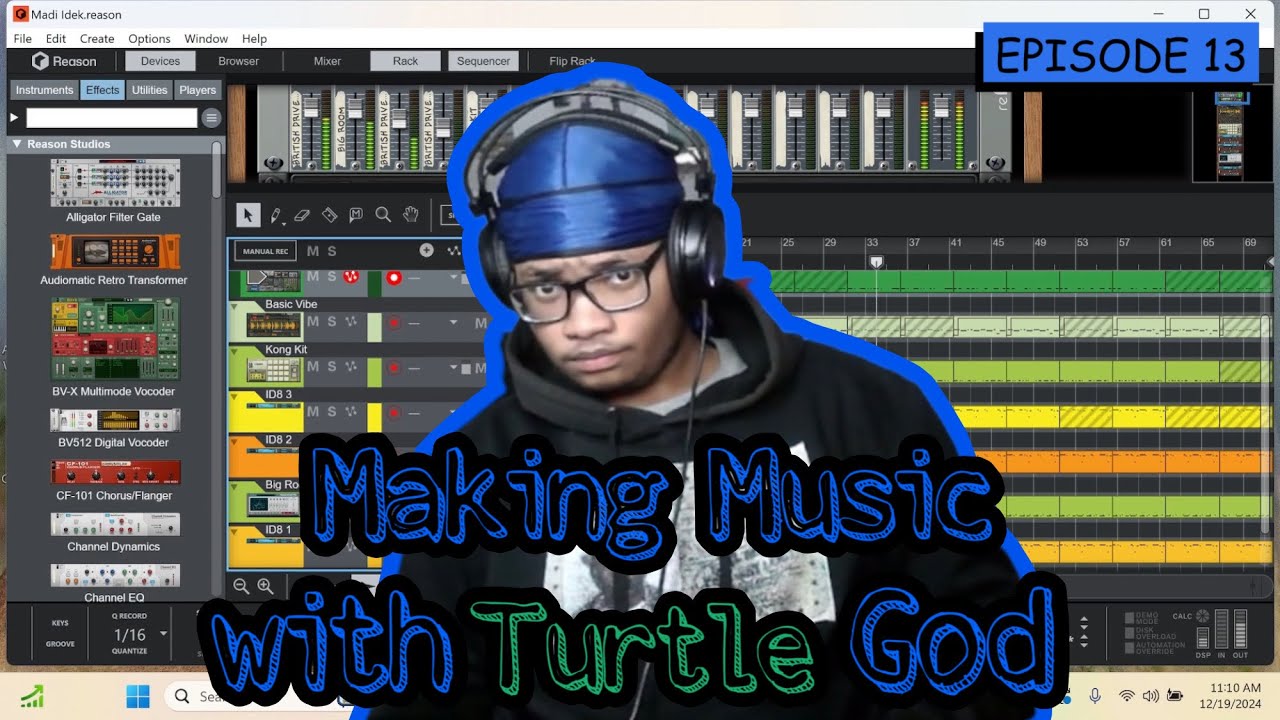Image resolution: width=1280 pixels, height=720 pixels.
Task: Open the taskbar volume control
Action: pos(1151,696)
